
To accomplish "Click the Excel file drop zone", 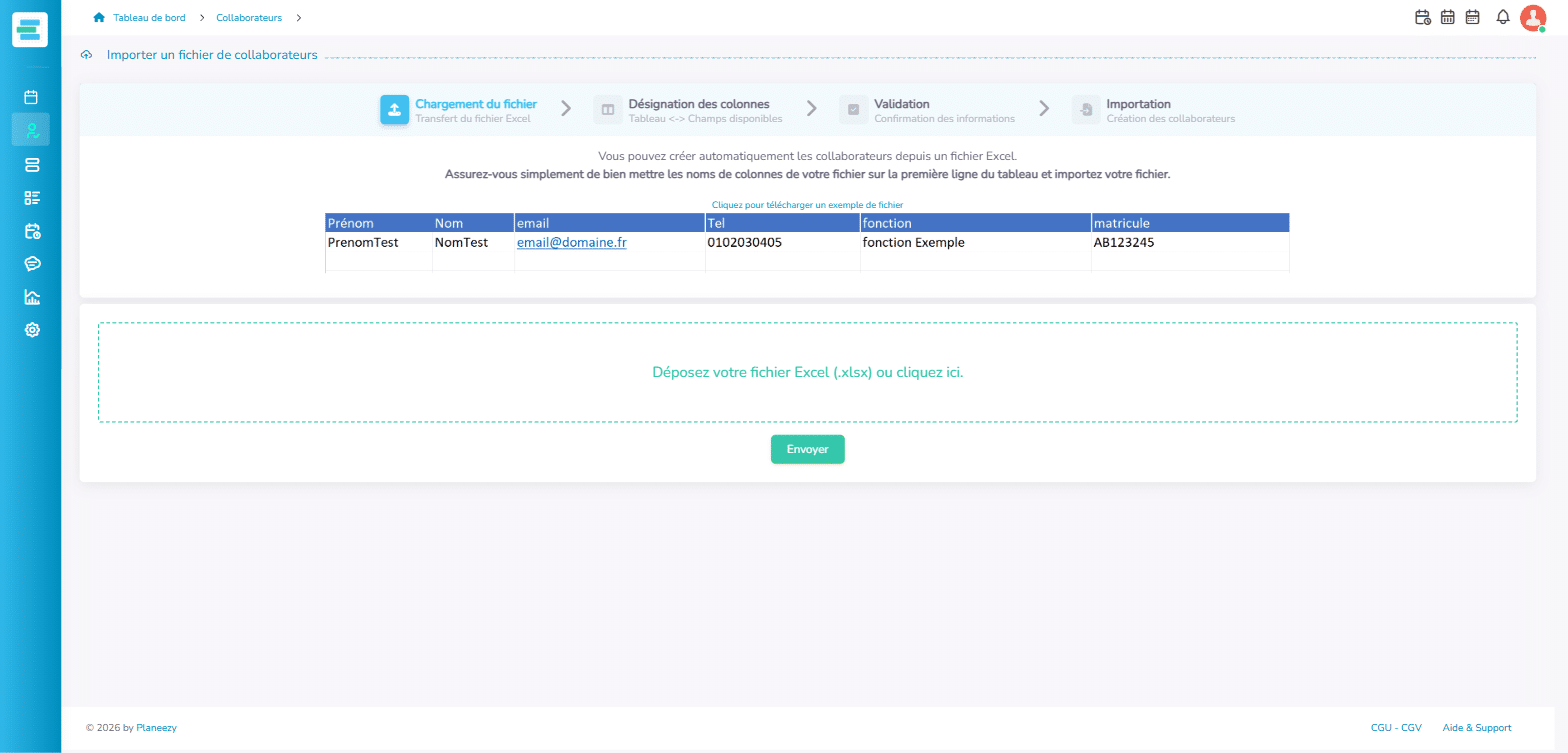I will pos(807,372).
